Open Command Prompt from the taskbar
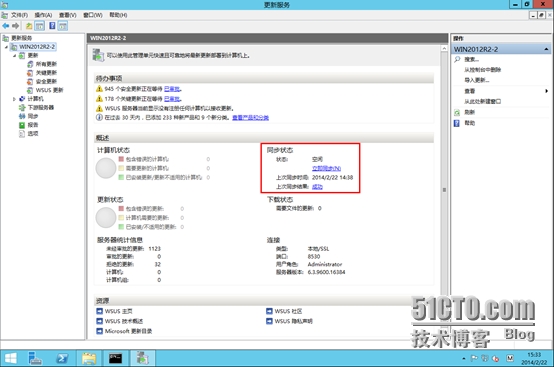Image resolution: width=554 pixels, height=367 pixels. 116,358
